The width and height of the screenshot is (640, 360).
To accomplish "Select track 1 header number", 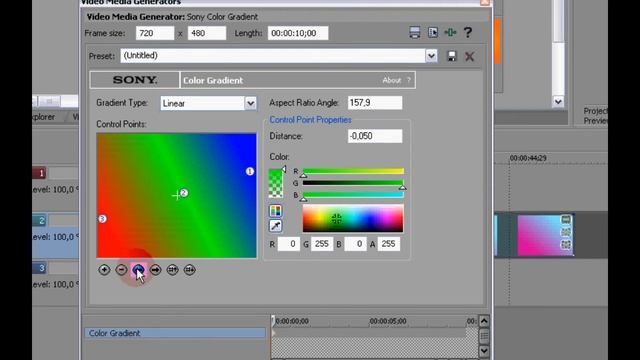I will [40, 173].
